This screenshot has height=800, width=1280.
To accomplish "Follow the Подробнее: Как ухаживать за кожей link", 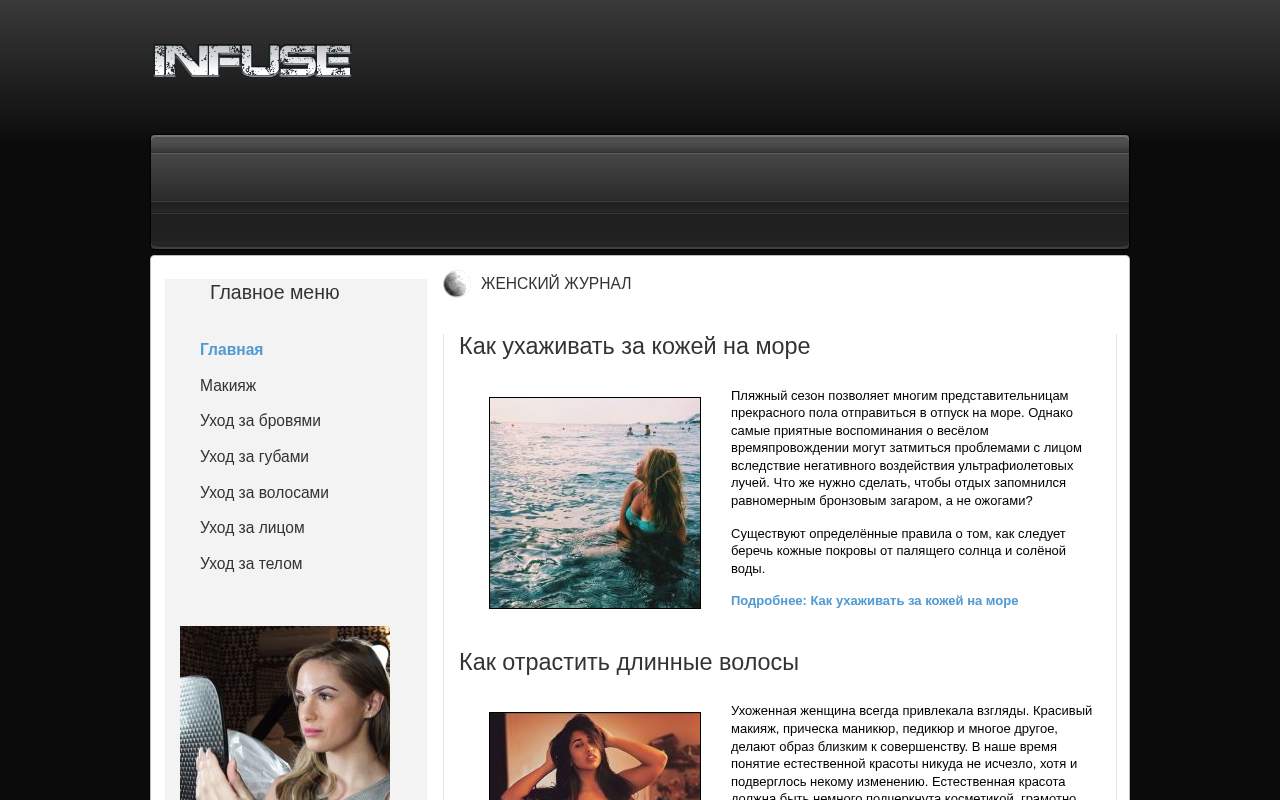I will click(874, 601).
